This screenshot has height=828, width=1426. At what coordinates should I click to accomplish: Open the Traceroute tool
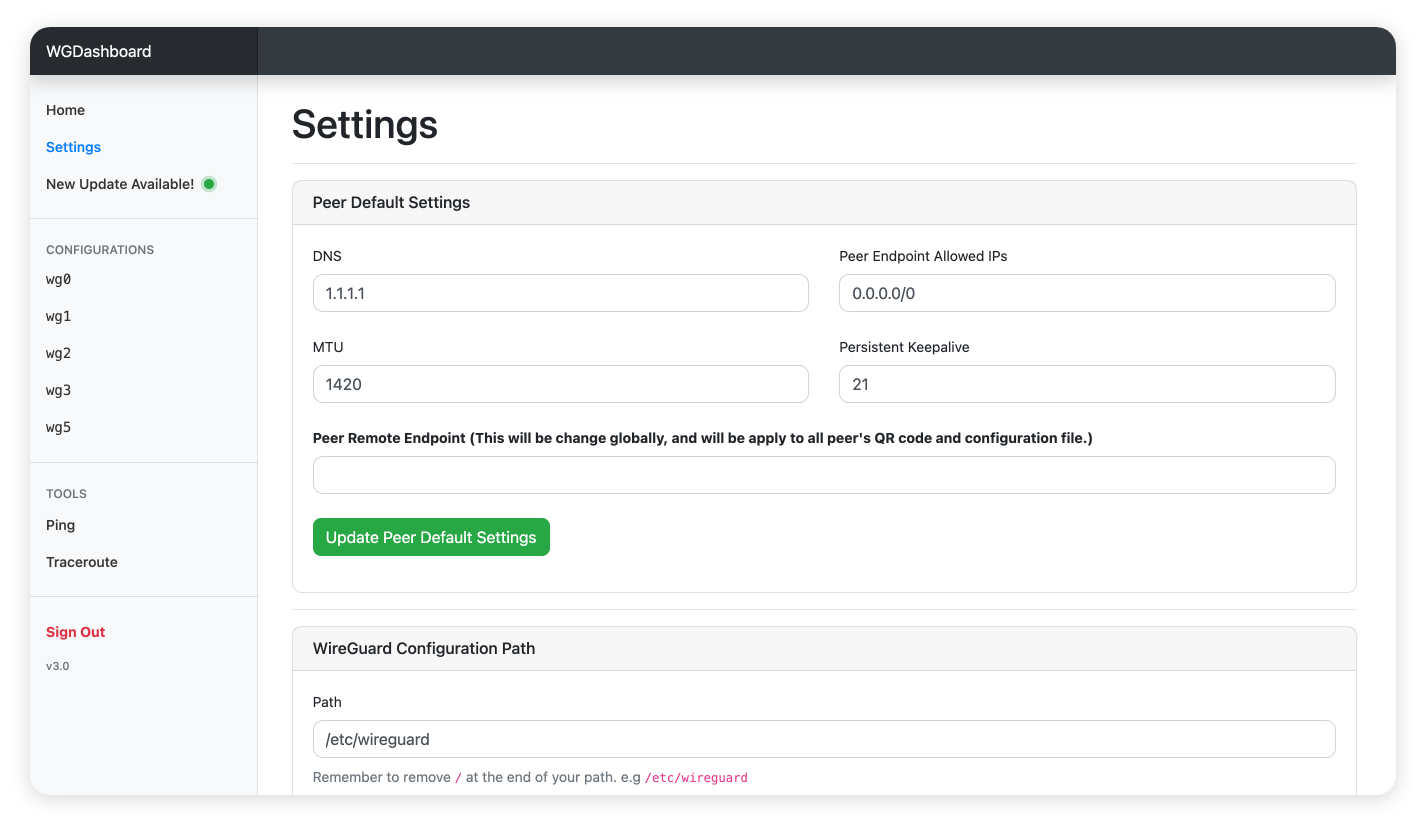82,562
